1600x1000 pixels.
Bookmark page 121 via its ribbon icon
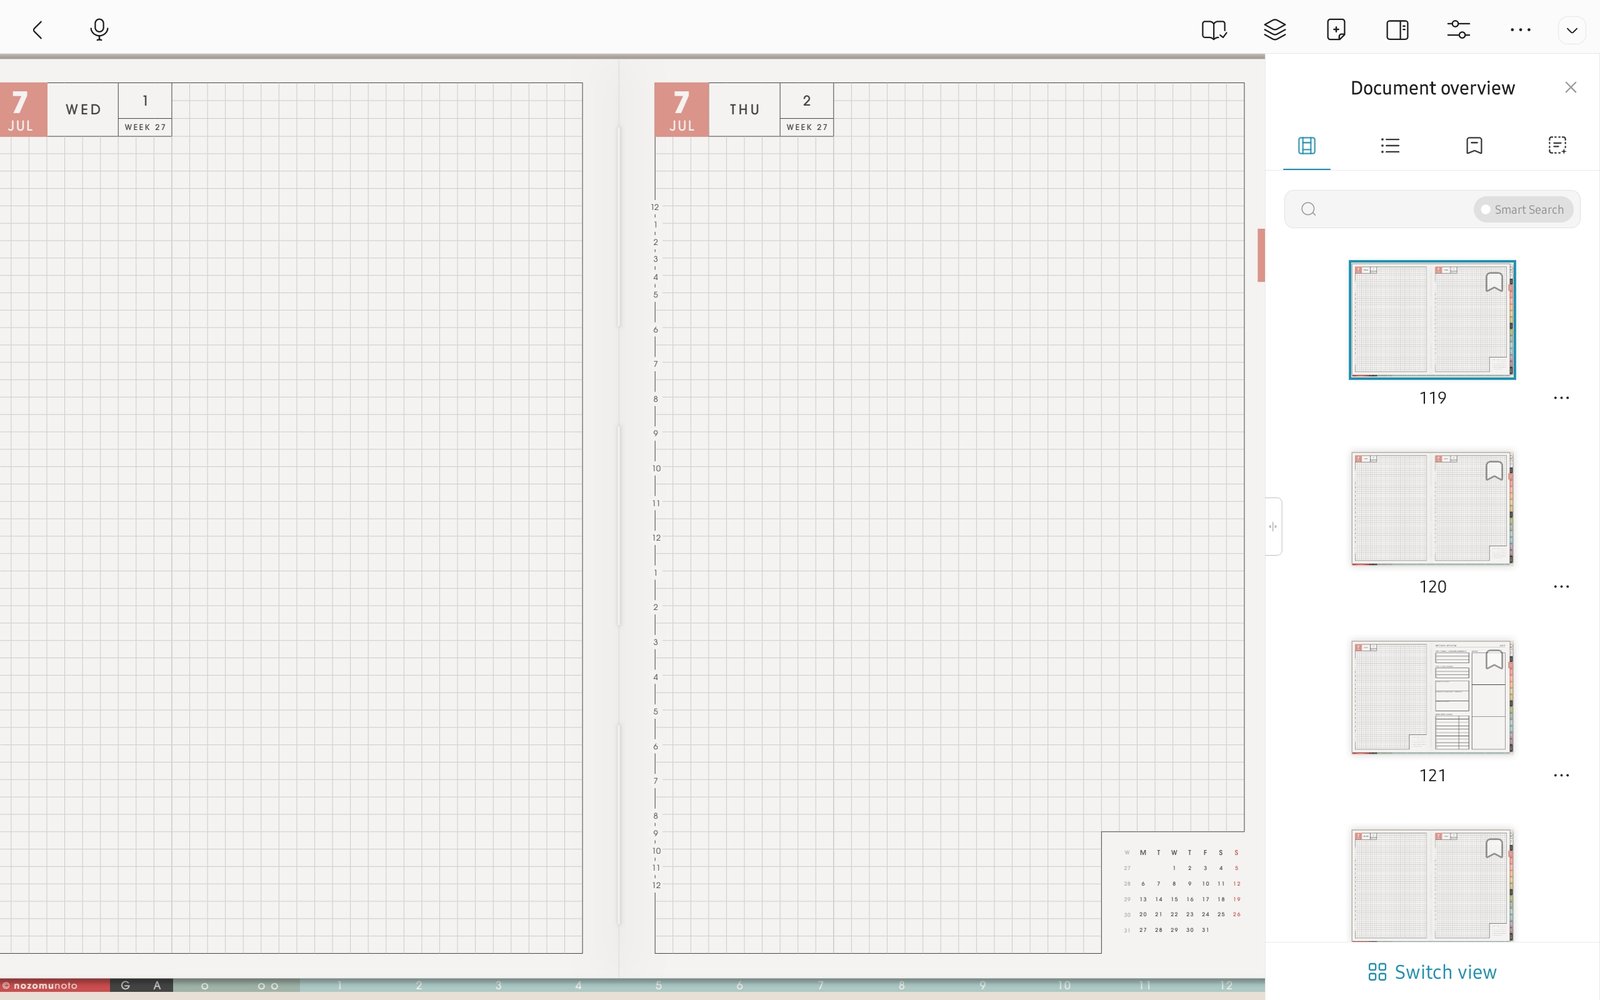(1494, 660)
